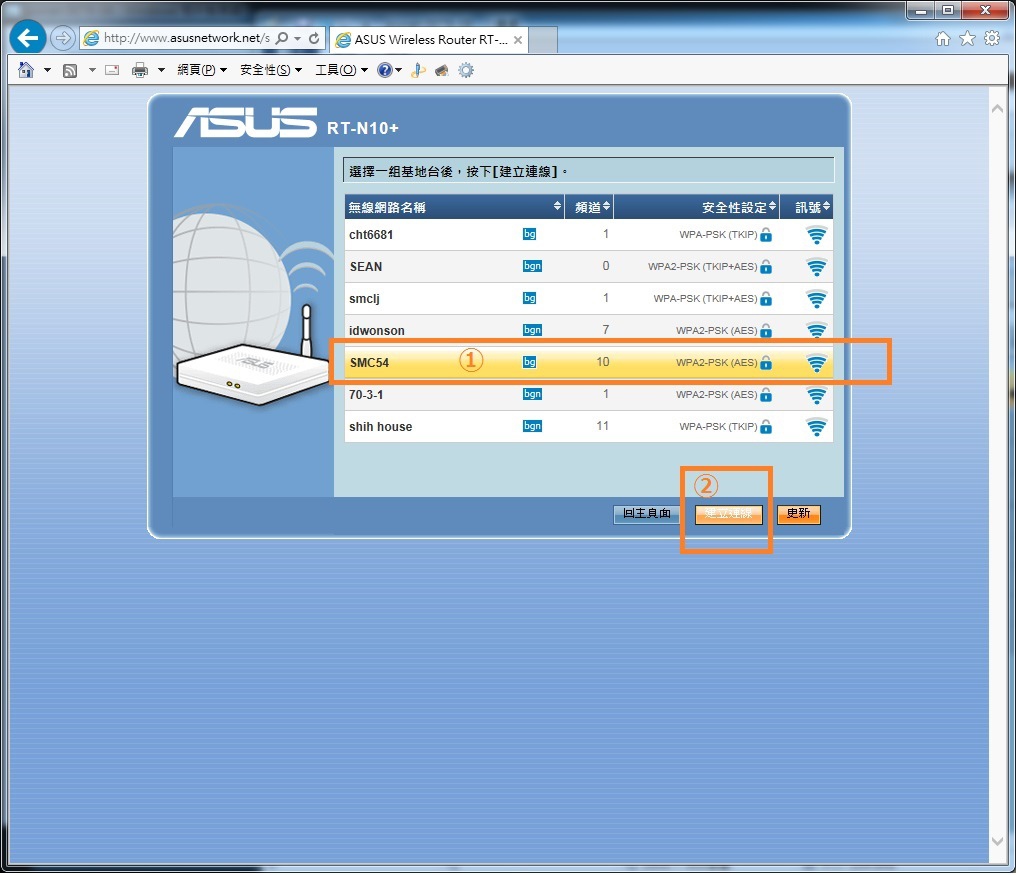Click the address bar URL field
Viewport: 1016px width, 875px height.
[185, 38]
